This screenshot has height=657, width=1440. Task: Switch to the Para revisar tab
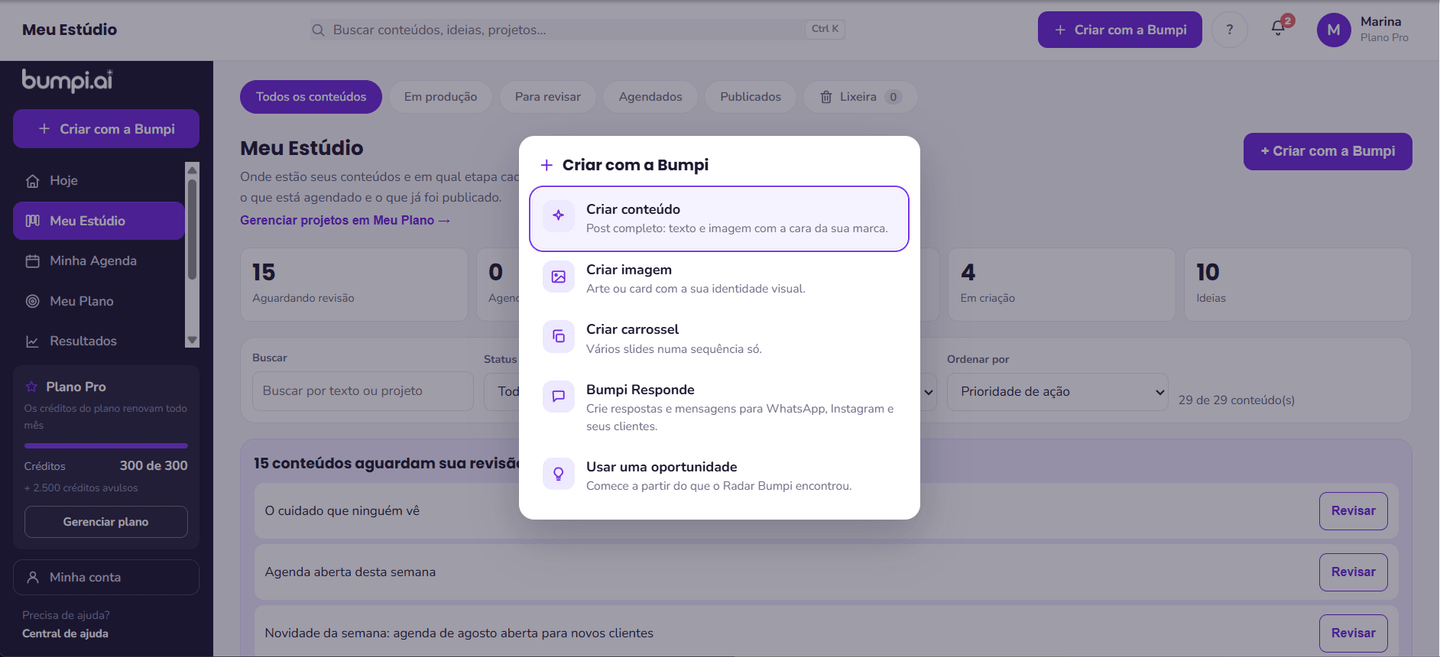548,97
